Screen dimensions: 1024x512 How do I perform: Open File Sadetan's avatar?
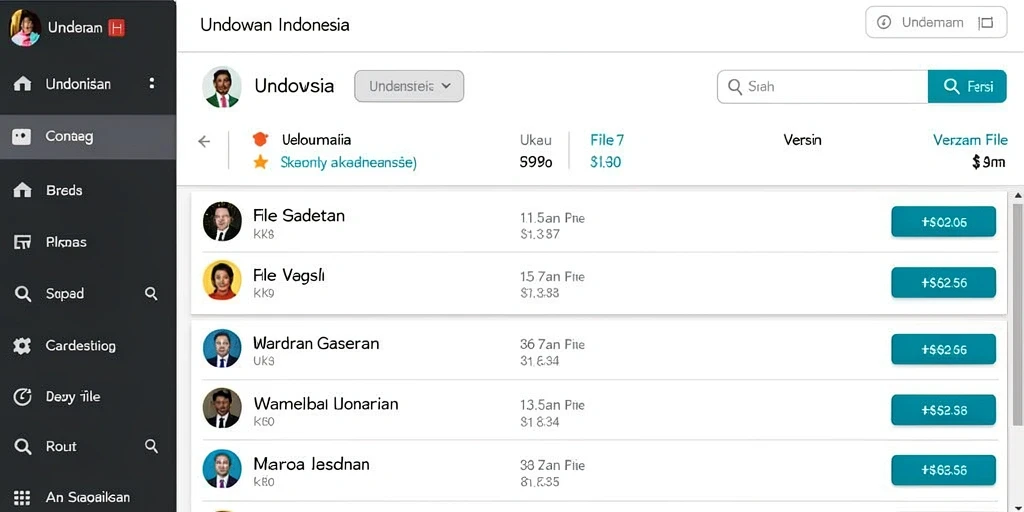222,221
